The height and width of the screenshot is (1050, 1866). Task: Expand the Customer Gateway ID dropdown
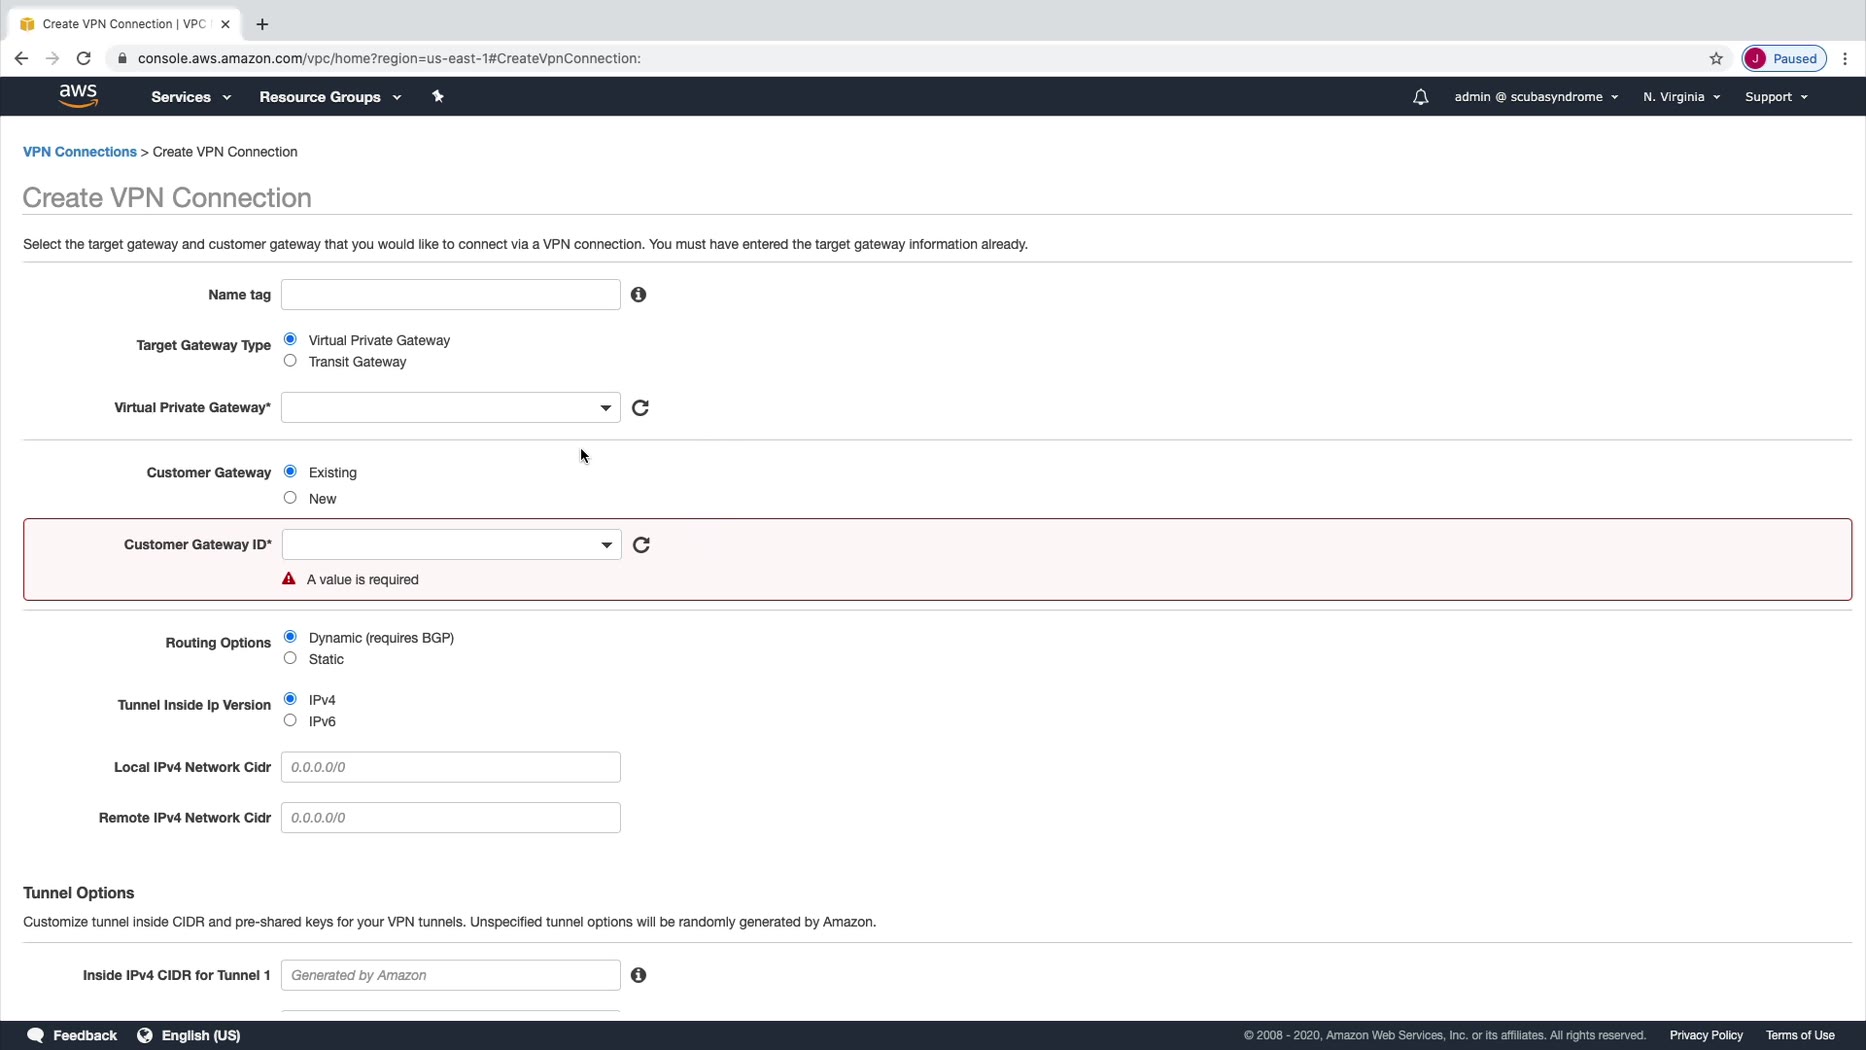tap(451, 545)
